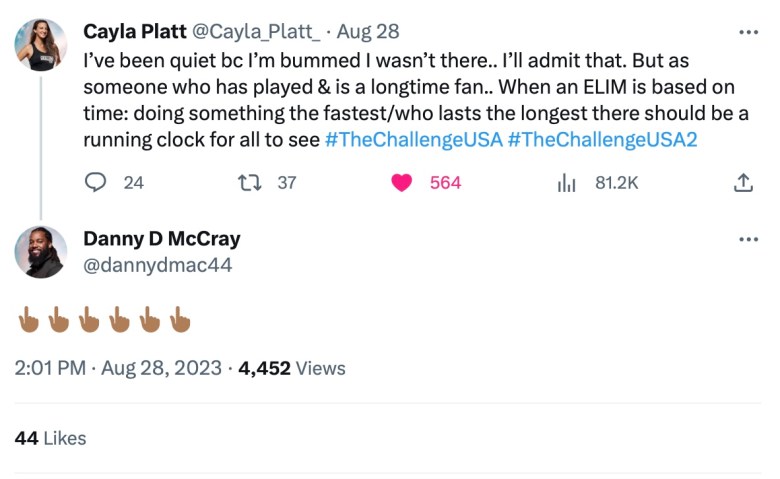Click the share upload icon
Image resolution: width=780 pixels, height=479 pixels.
pyautogui.click(x=743, y=182)
